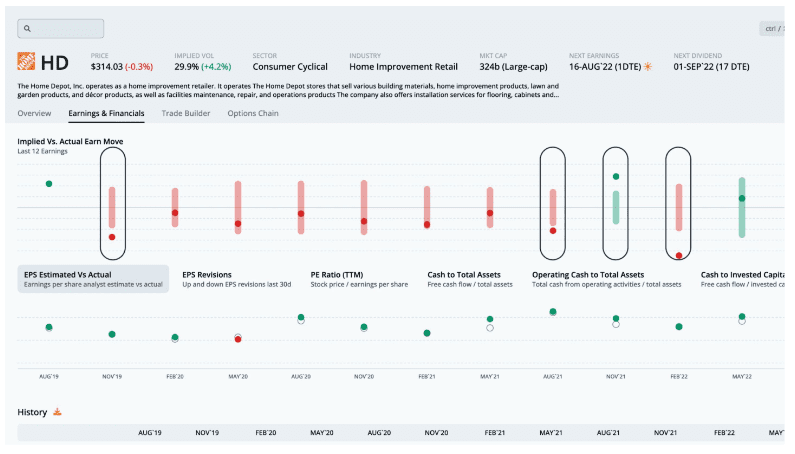Select the EPS Estimated Vs Actual metric

[x=93, y=278]
